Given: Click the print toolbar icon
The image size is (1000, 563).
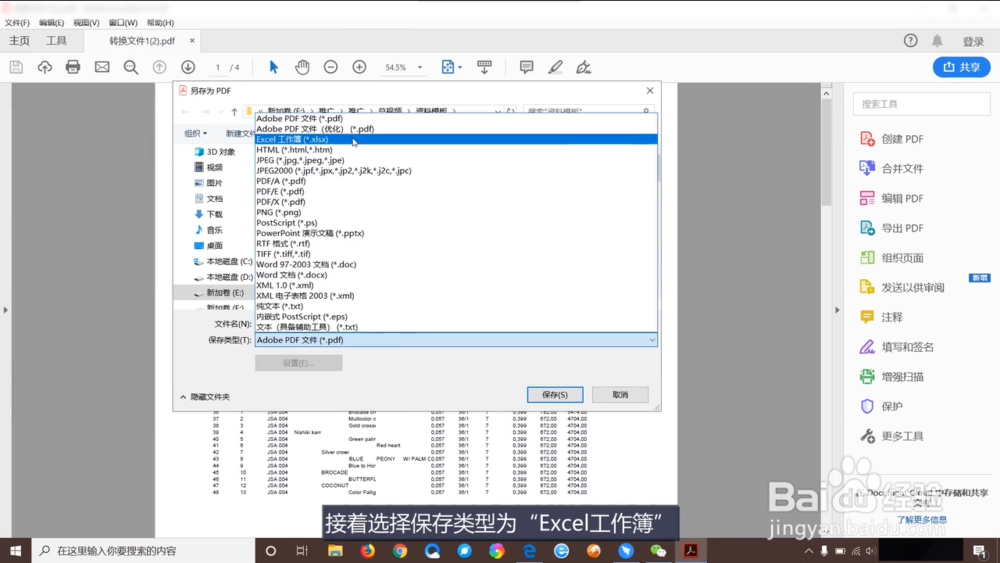Looking at the screenshot, I should (73, 67).
